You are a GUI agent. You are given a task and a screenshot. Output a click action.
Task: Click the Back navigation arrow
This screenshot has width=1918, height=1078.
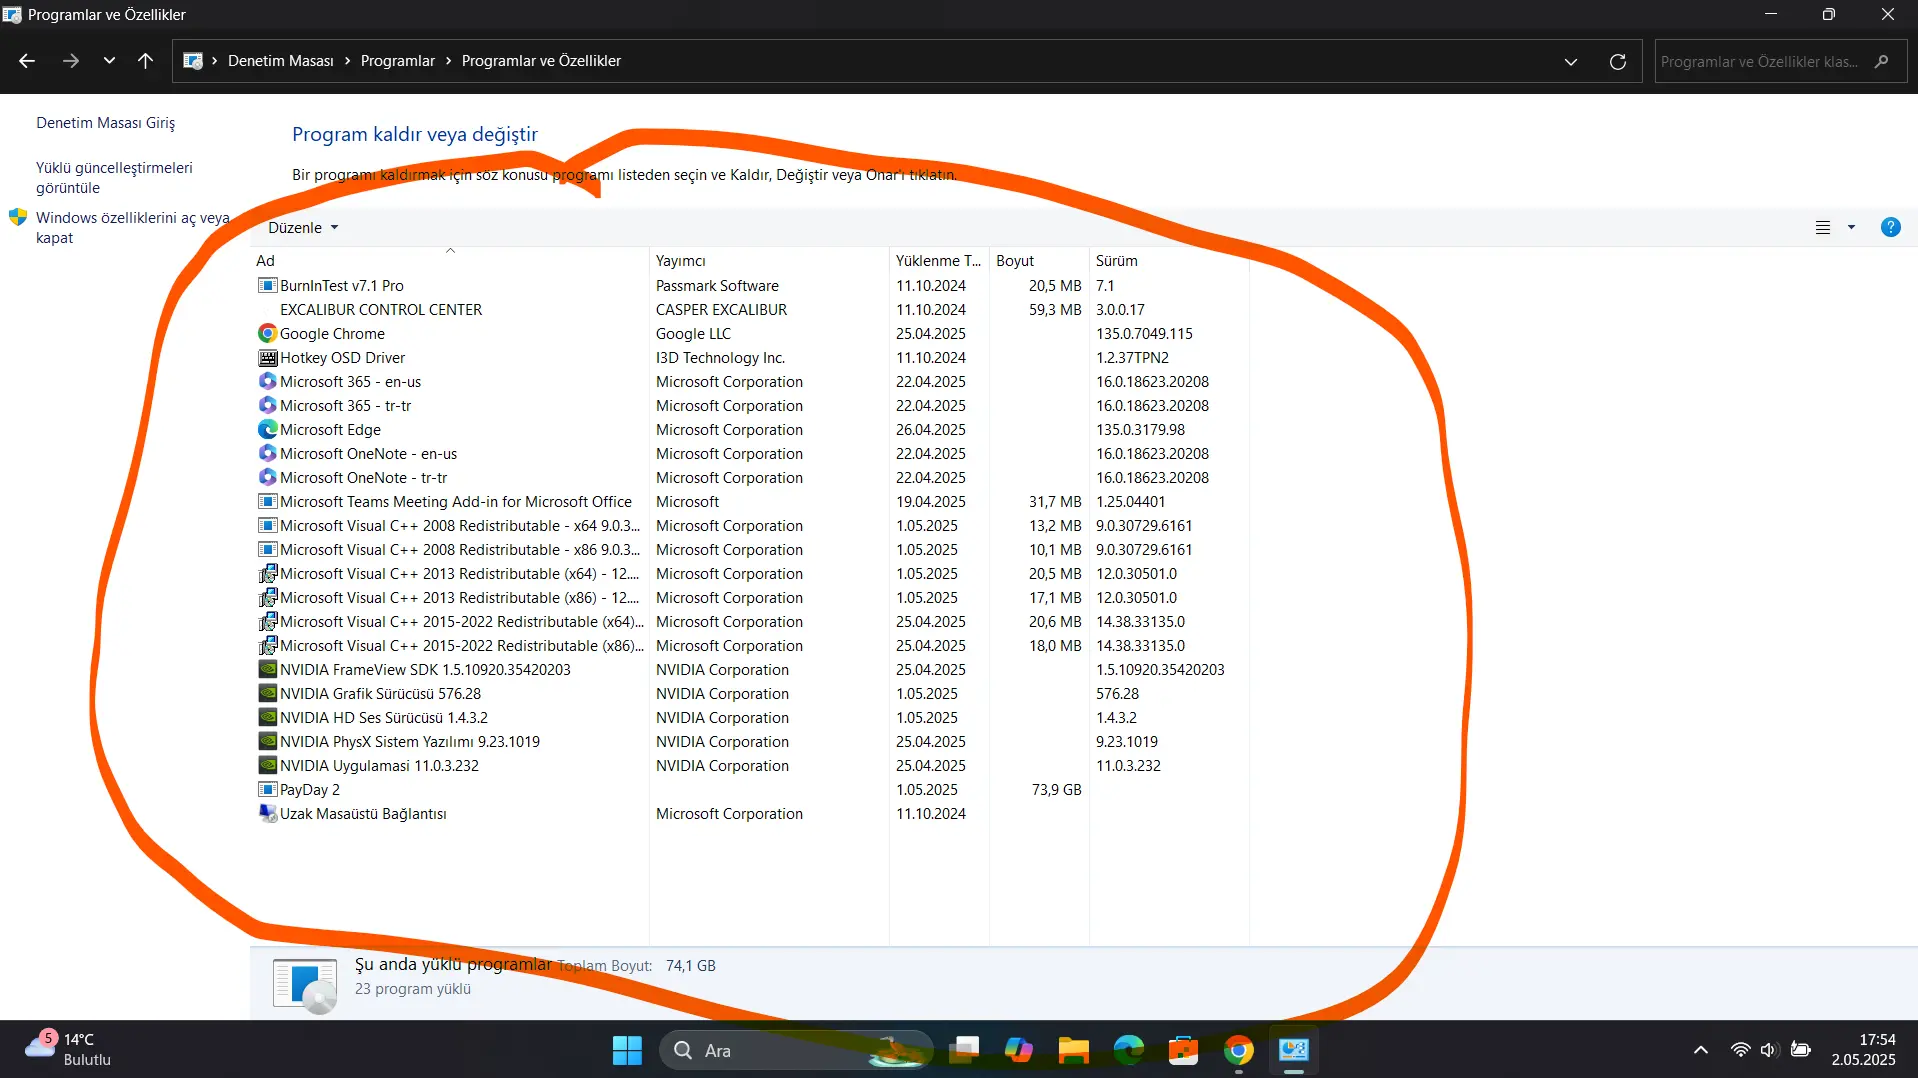[x=27, y=61]
